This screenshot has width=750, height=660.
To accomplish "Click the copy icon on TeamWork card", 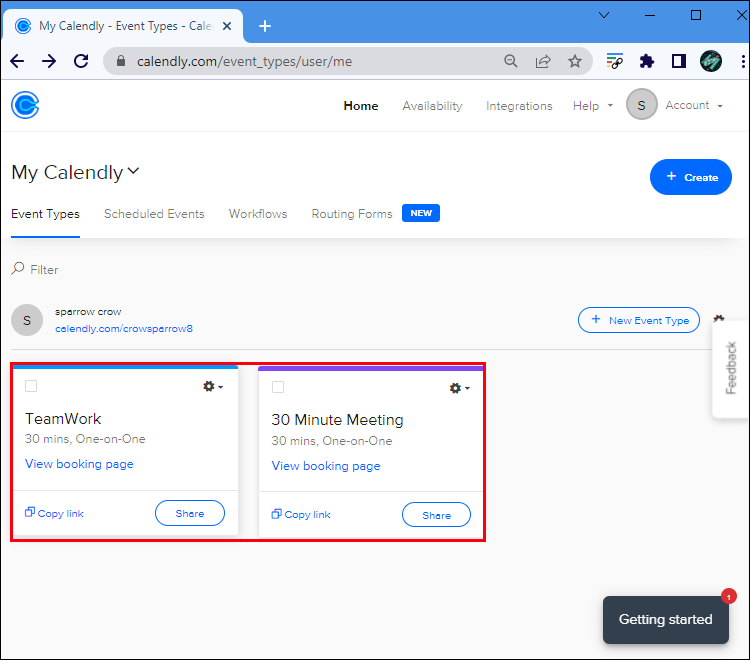I will click(x=30, y=512).
